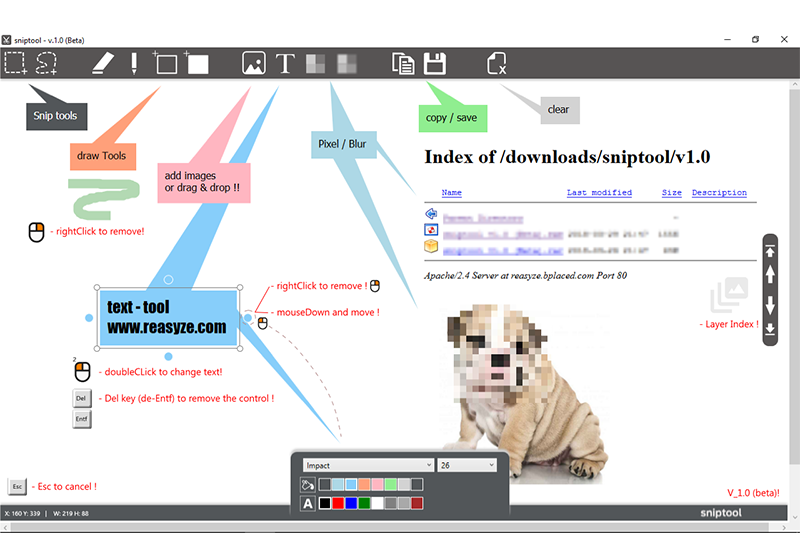
Task: Pick the bright red text color swatch
Action: tap(338, 503)
